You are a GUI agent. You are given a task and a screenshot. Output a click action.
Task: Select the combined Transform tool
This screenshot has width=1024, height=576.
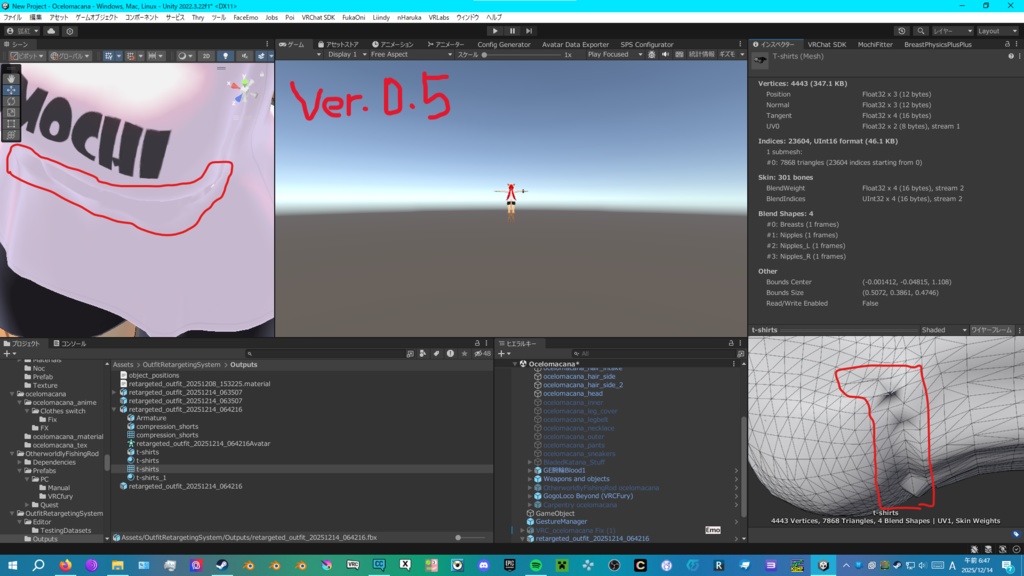(11, 135)
